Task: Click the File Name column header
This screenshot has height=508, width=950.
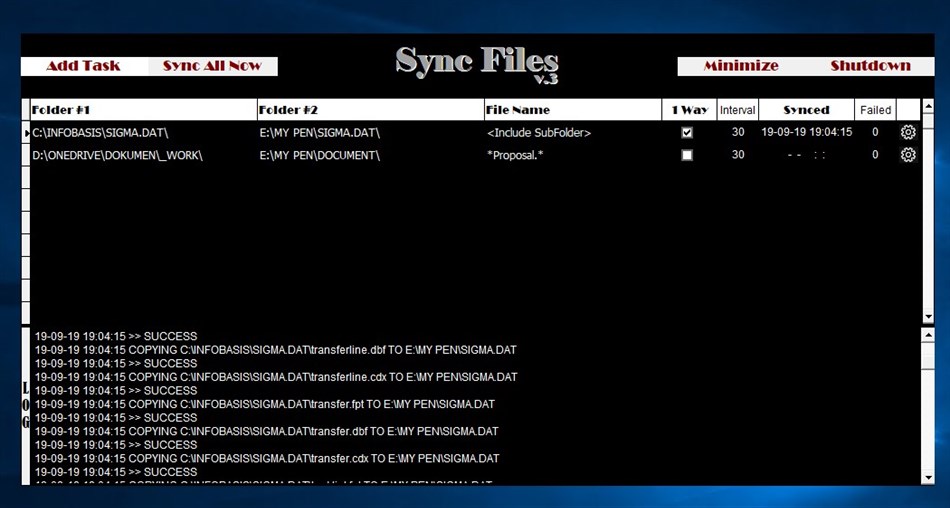Action: 573,110
